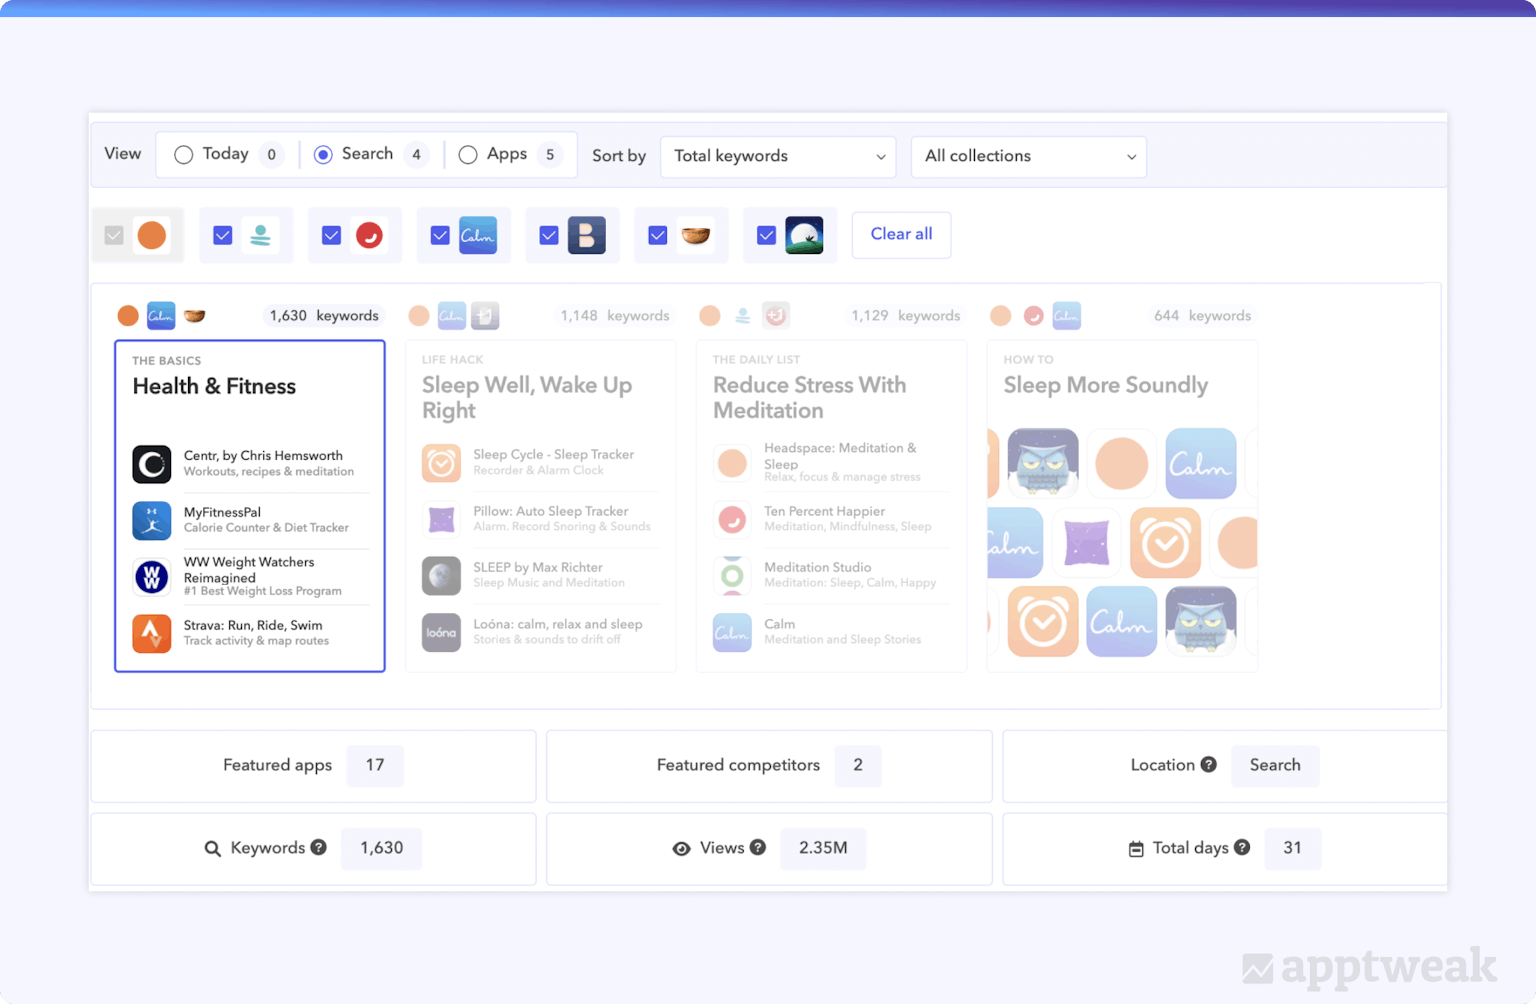The width and height of the screenshot is (1536, 1004).
Task: Click the MyFitnessPal app icon
Action: coord(152,520)
